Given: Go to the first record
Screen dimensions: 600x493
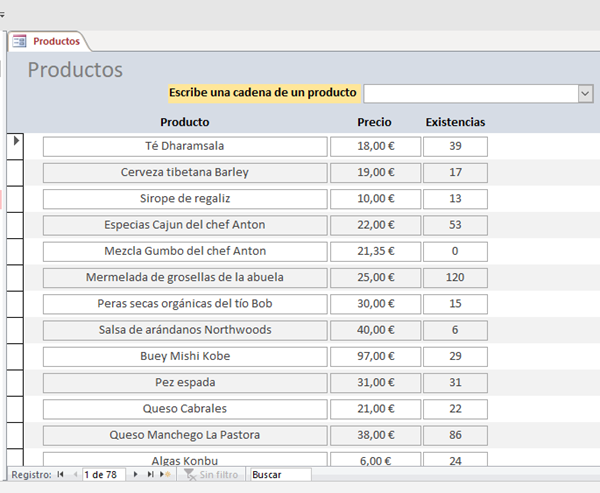Looking at the screenshot, I should (61, 474).
